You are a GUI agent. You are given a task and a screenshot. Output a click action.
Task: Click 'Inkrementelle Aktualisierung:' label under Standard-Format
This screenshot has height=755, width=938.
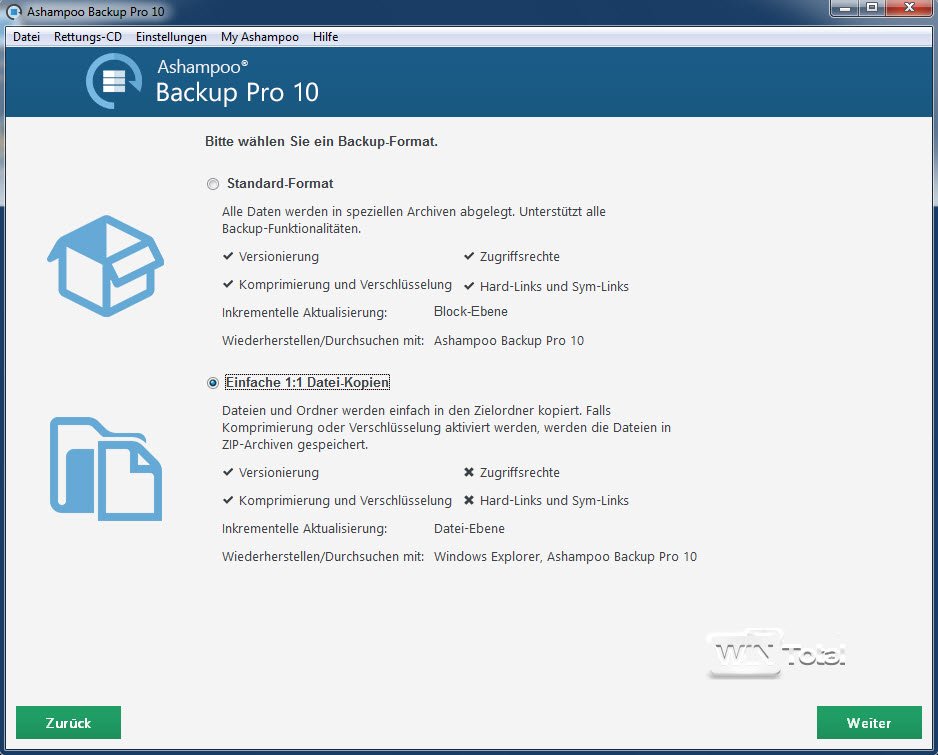click(304, 313)
